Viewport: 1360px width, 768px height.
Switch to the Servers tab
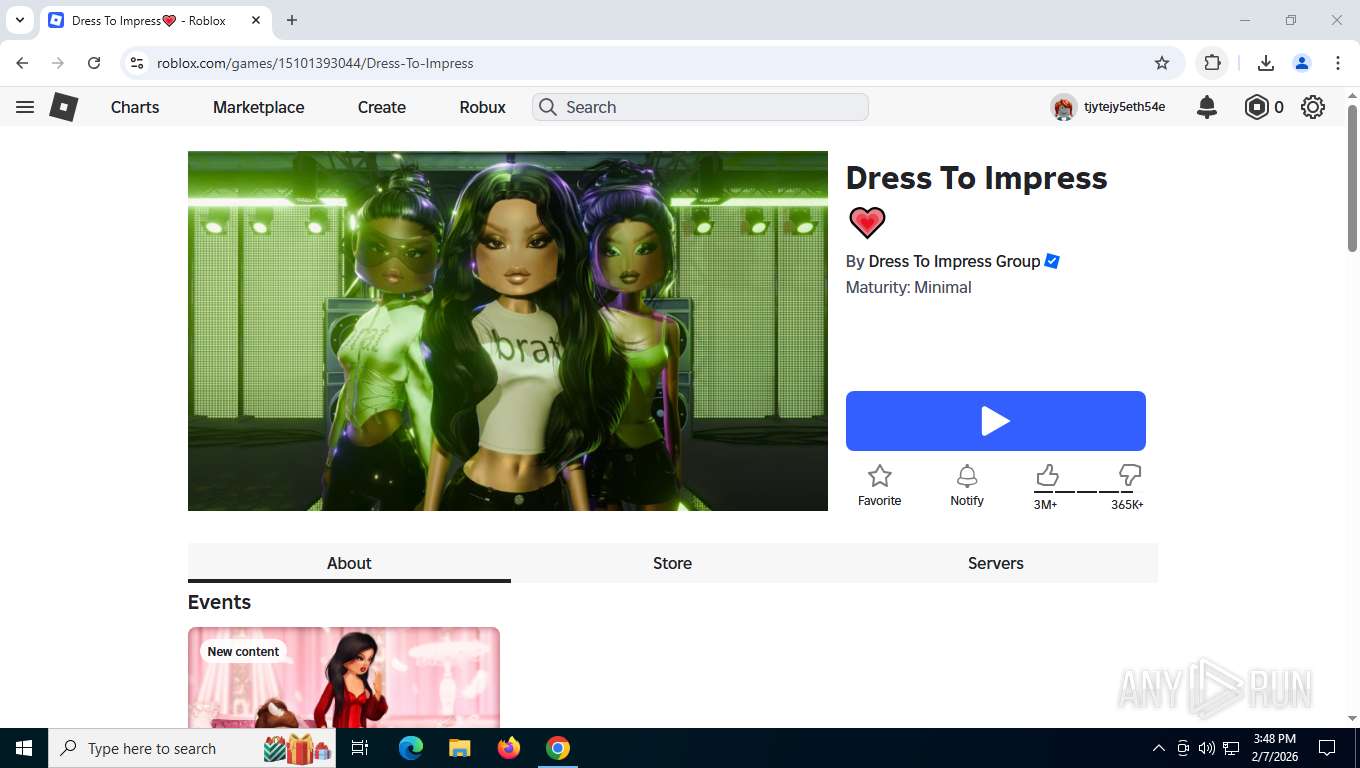point(996,563)
